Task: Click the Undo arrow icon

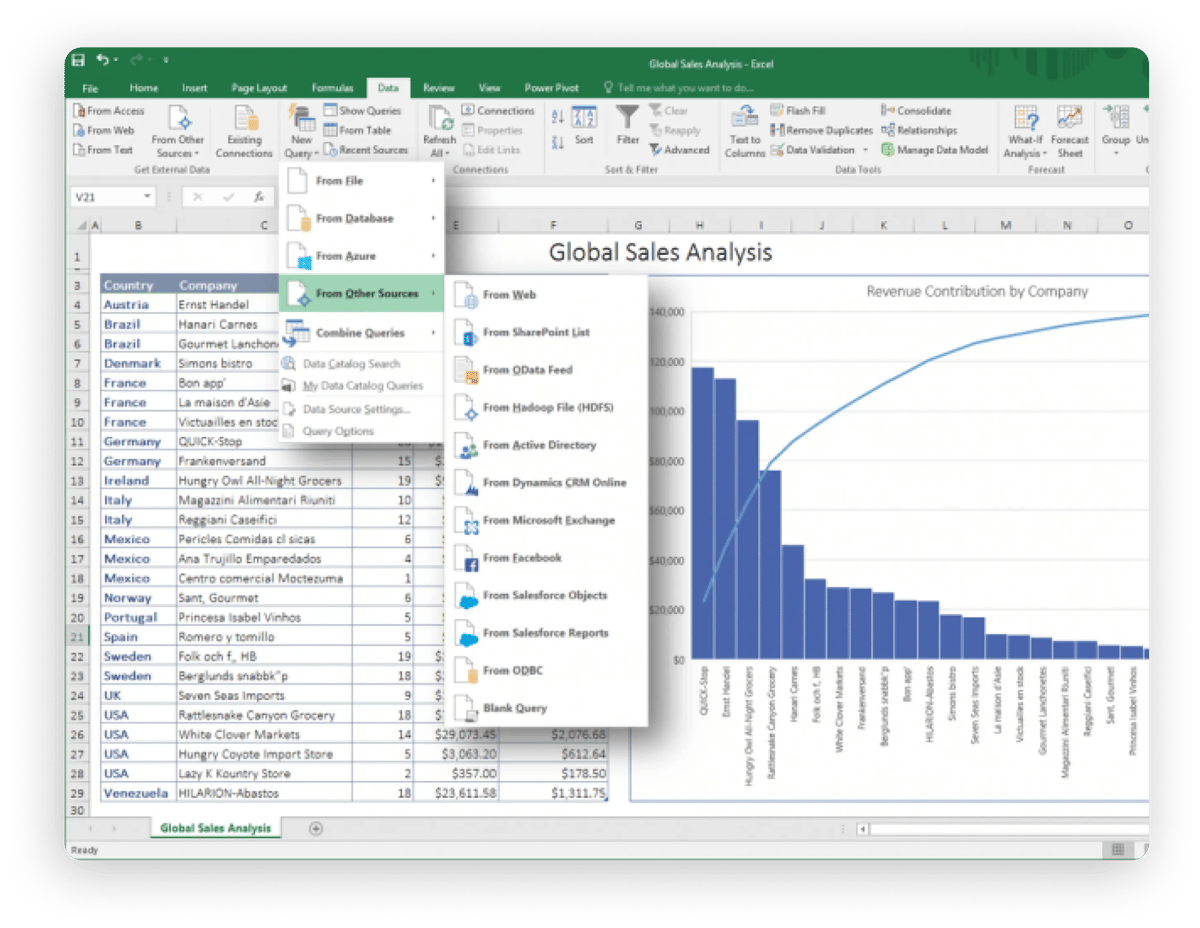Action: (104, 61)
